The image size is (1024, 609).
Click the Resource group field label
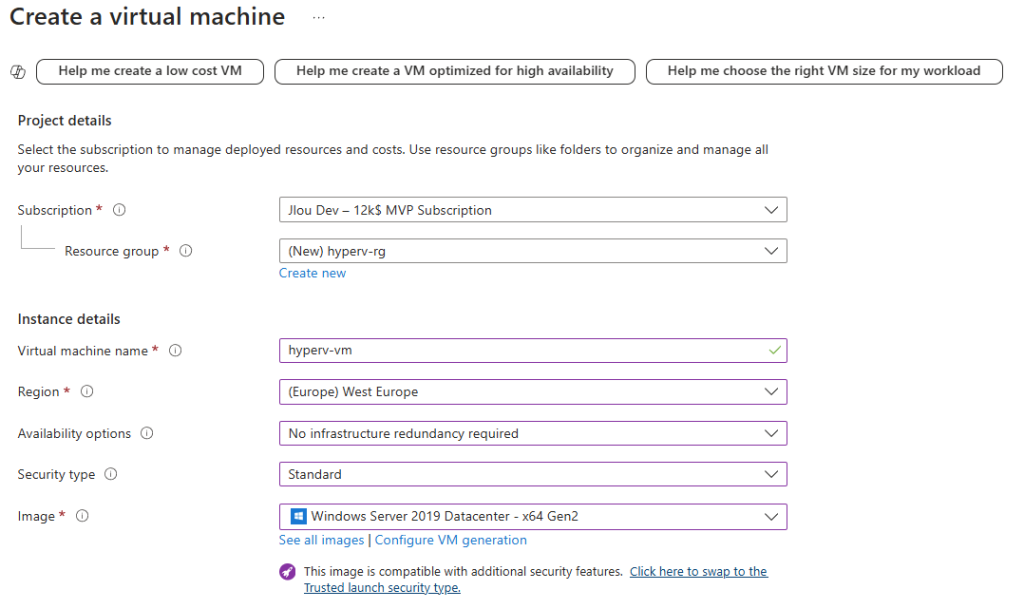(112, 251)
